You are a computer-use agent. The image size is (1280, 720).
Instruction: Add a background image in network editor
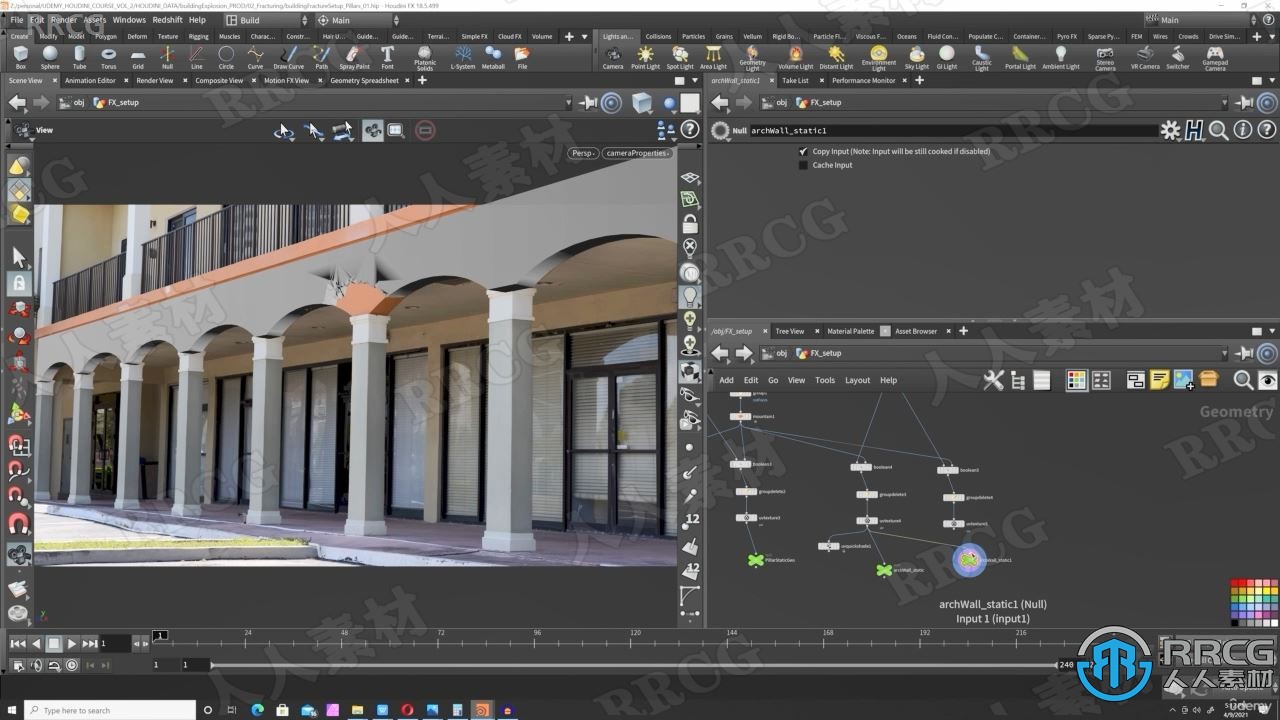[1184, 380]
